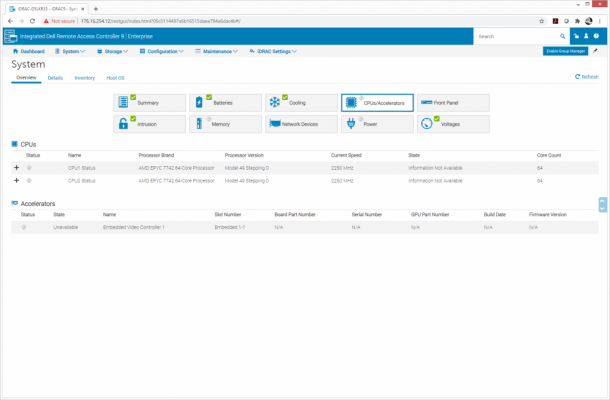Open a new browser tab
The width and height of the screenshot is (610, 400).
(96, 9)
